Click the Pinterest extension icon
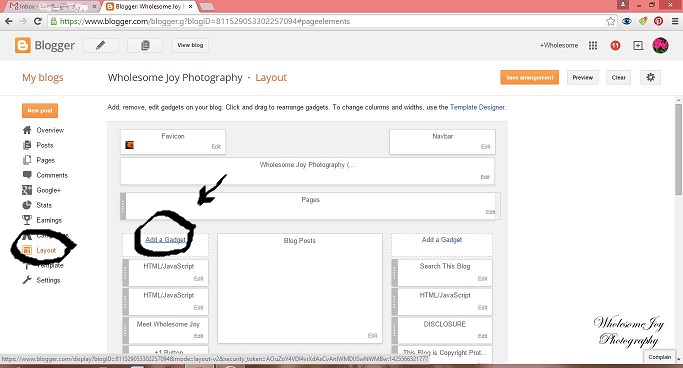This screenshot has width=683, height=368. pyautogui.click(x=658, y=21)
